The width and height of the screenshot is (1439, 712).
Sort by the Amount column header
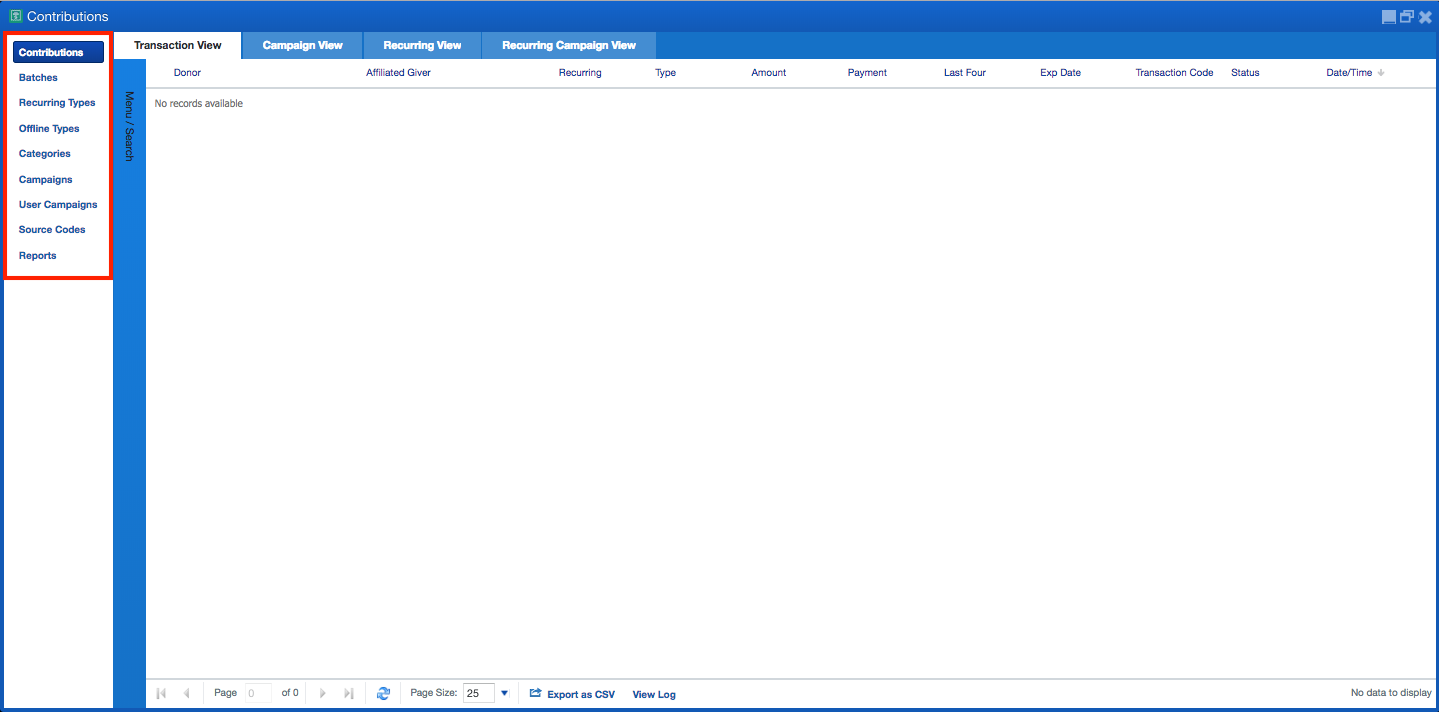(769, 73)
